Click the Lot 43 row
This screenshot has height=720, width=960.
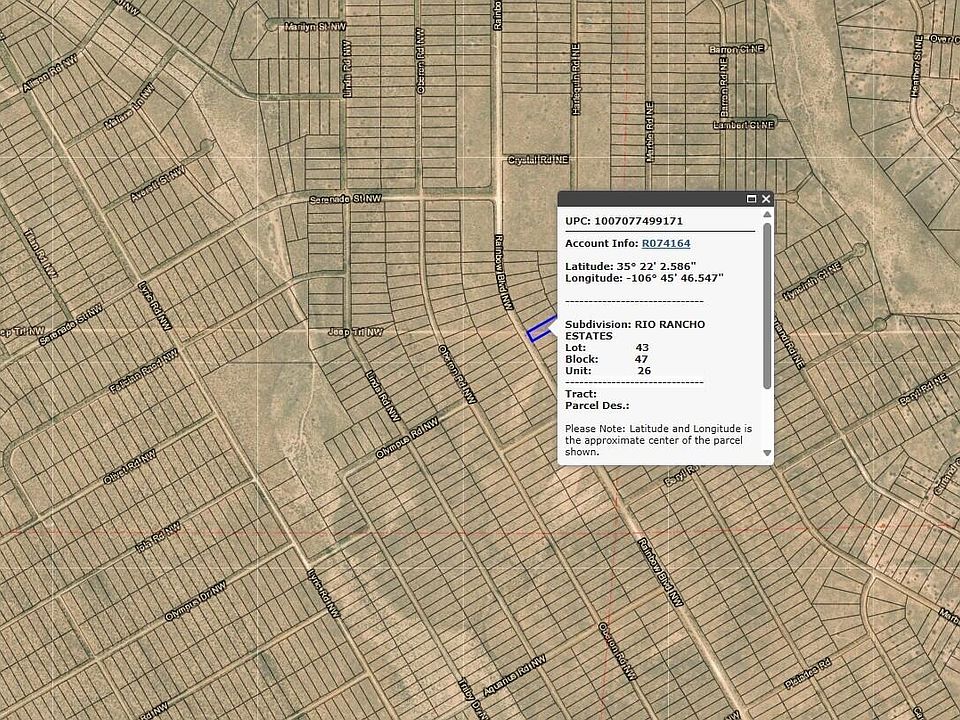607,348
